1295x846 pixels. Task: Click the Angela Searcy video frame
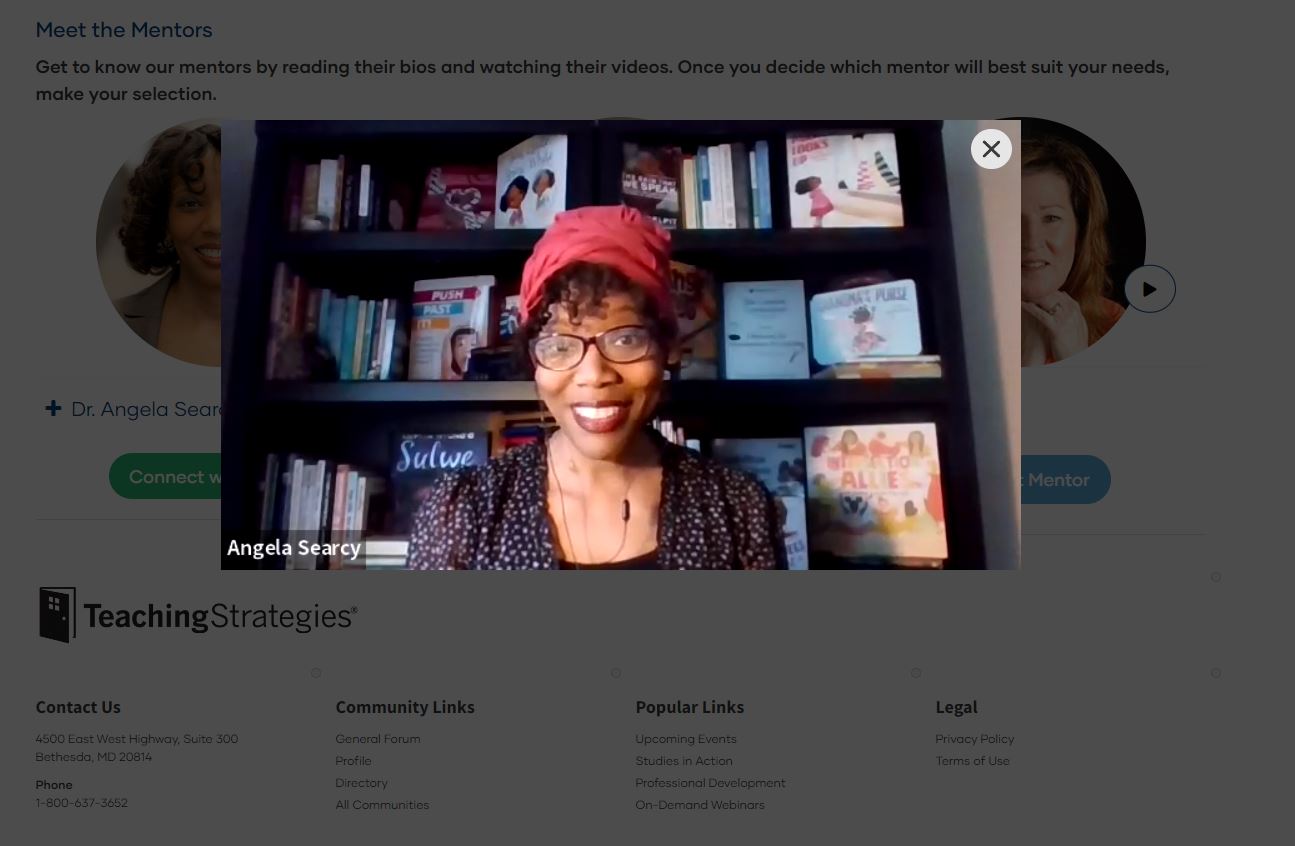(x=620, y=345)
